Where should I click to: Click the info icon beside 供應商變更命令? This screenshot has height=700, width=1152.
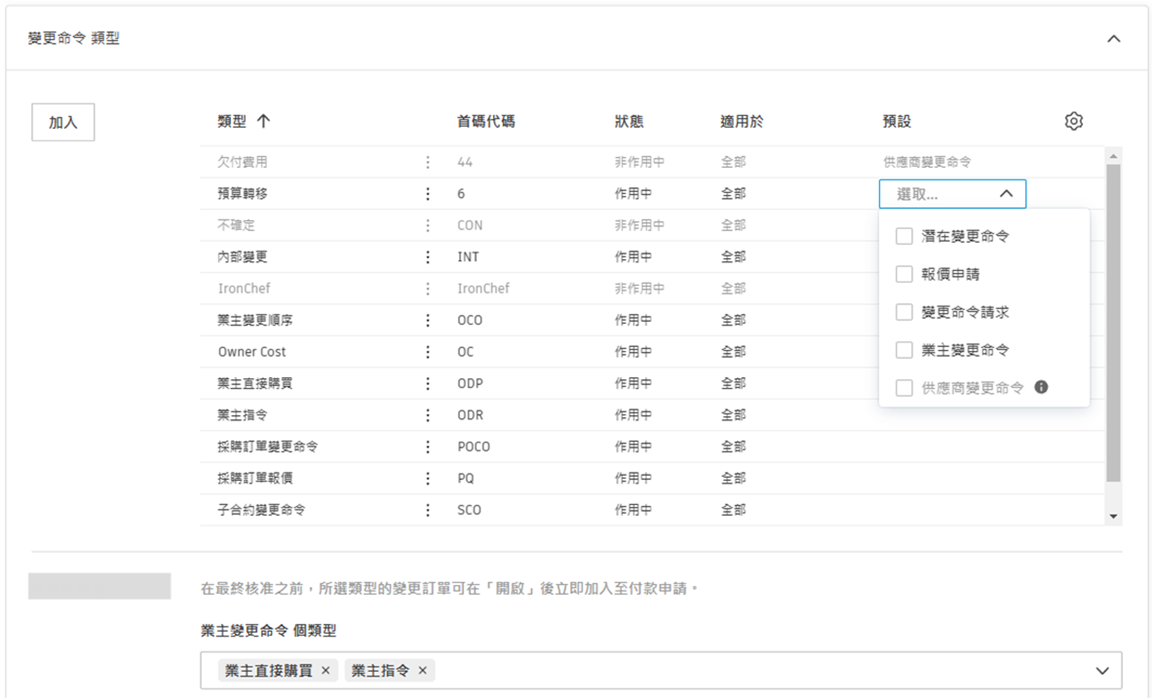(x=1040, y=386)
